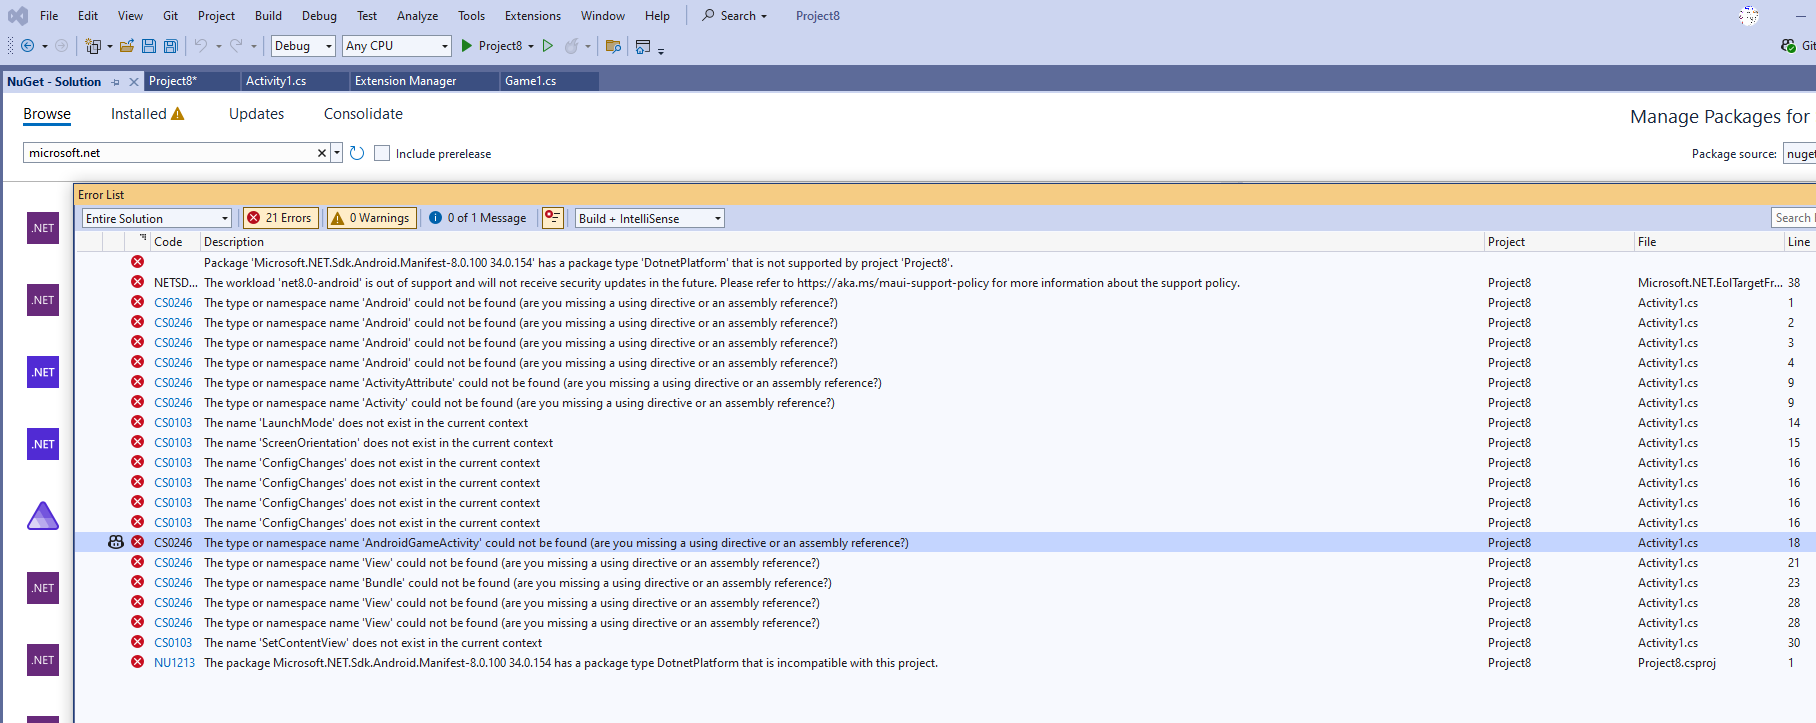
Task: Toggle the 0 of 1 Message filter
Action: pos(478,218)
